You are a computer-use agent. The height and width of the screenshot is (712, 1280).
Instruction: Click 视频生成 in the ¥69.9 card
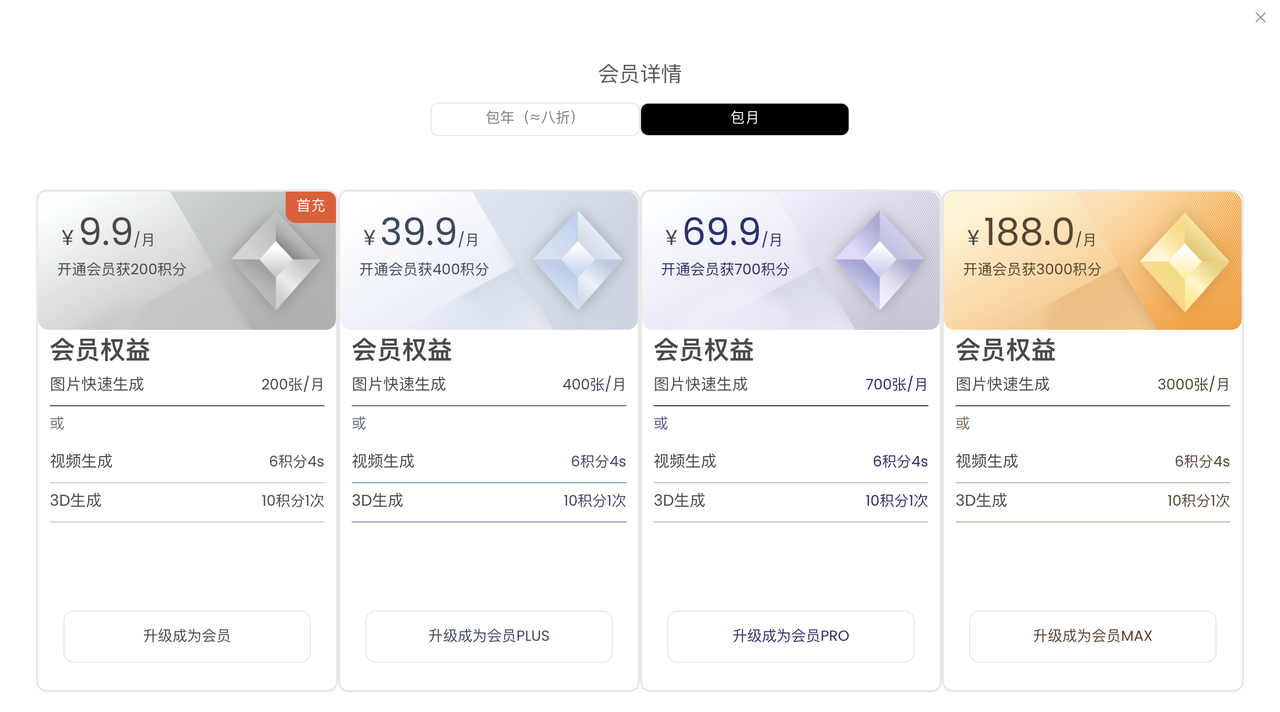(x=685, y=461)
